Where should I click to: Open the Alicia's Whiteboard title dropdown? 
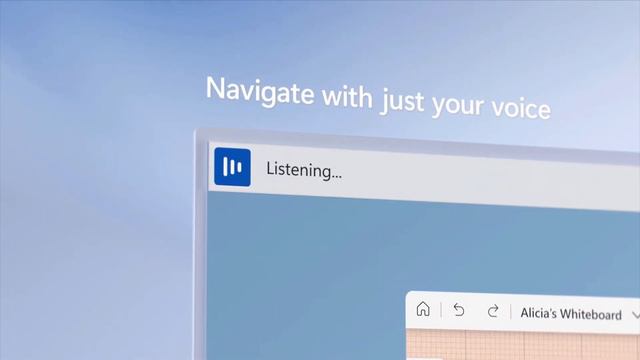pos(579,314)
